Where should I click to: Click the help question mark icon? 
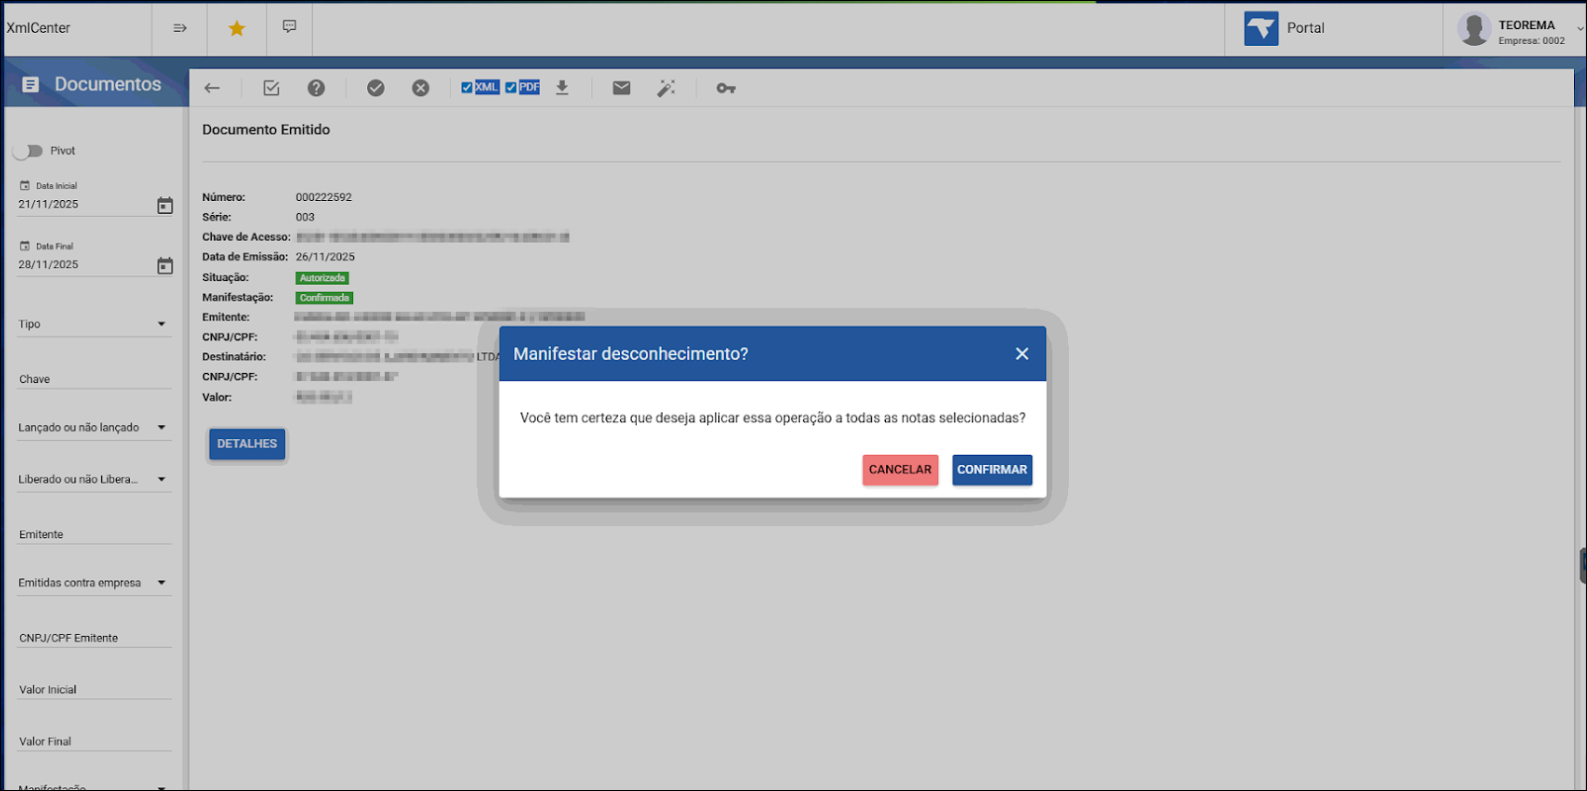(316, 88)
